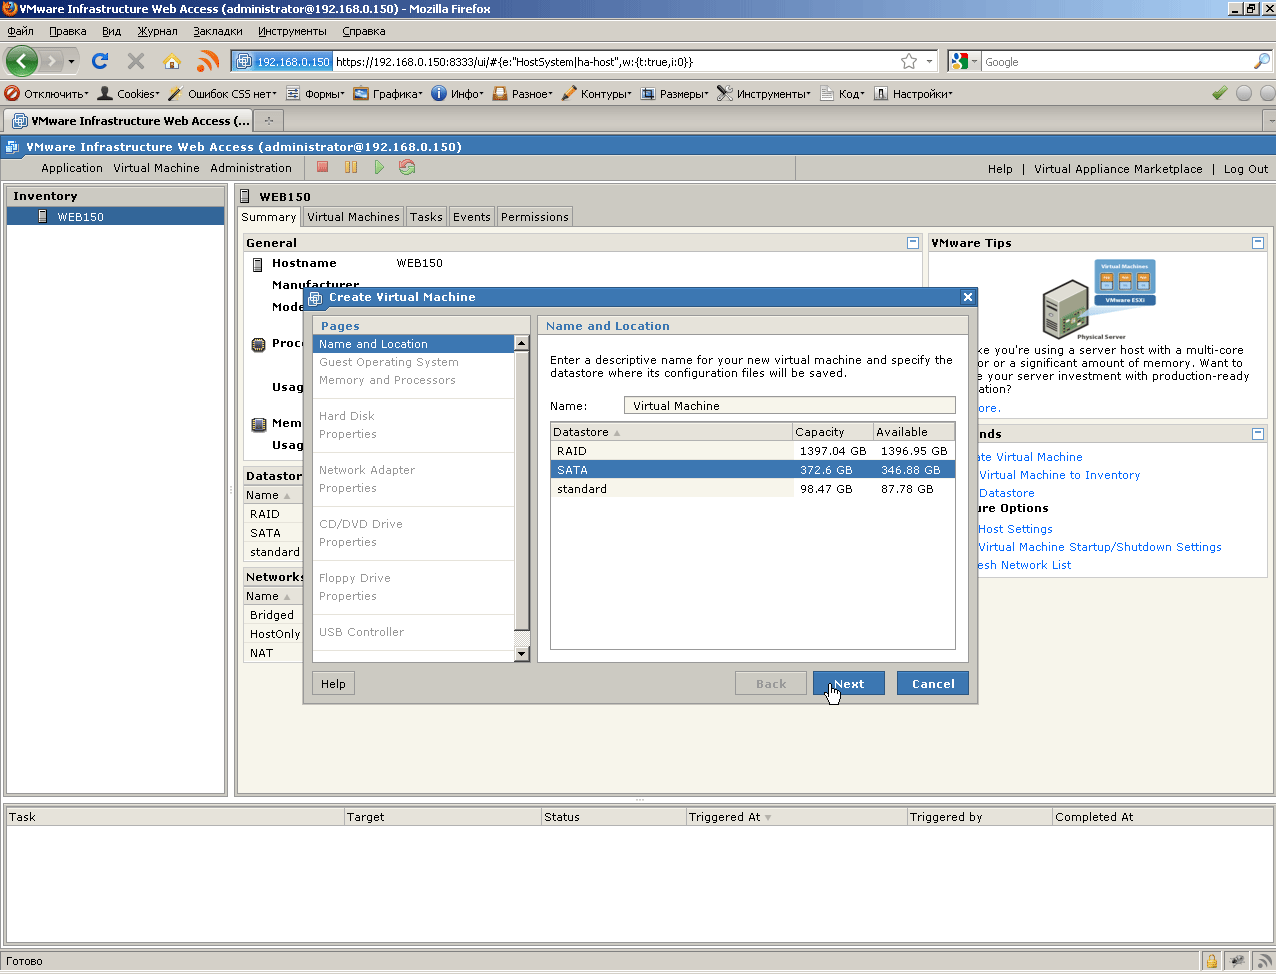The height and width of the screenshot is (974, 1276).
Task: Select the RAID datastore row
Action: [x=752, y=451]
